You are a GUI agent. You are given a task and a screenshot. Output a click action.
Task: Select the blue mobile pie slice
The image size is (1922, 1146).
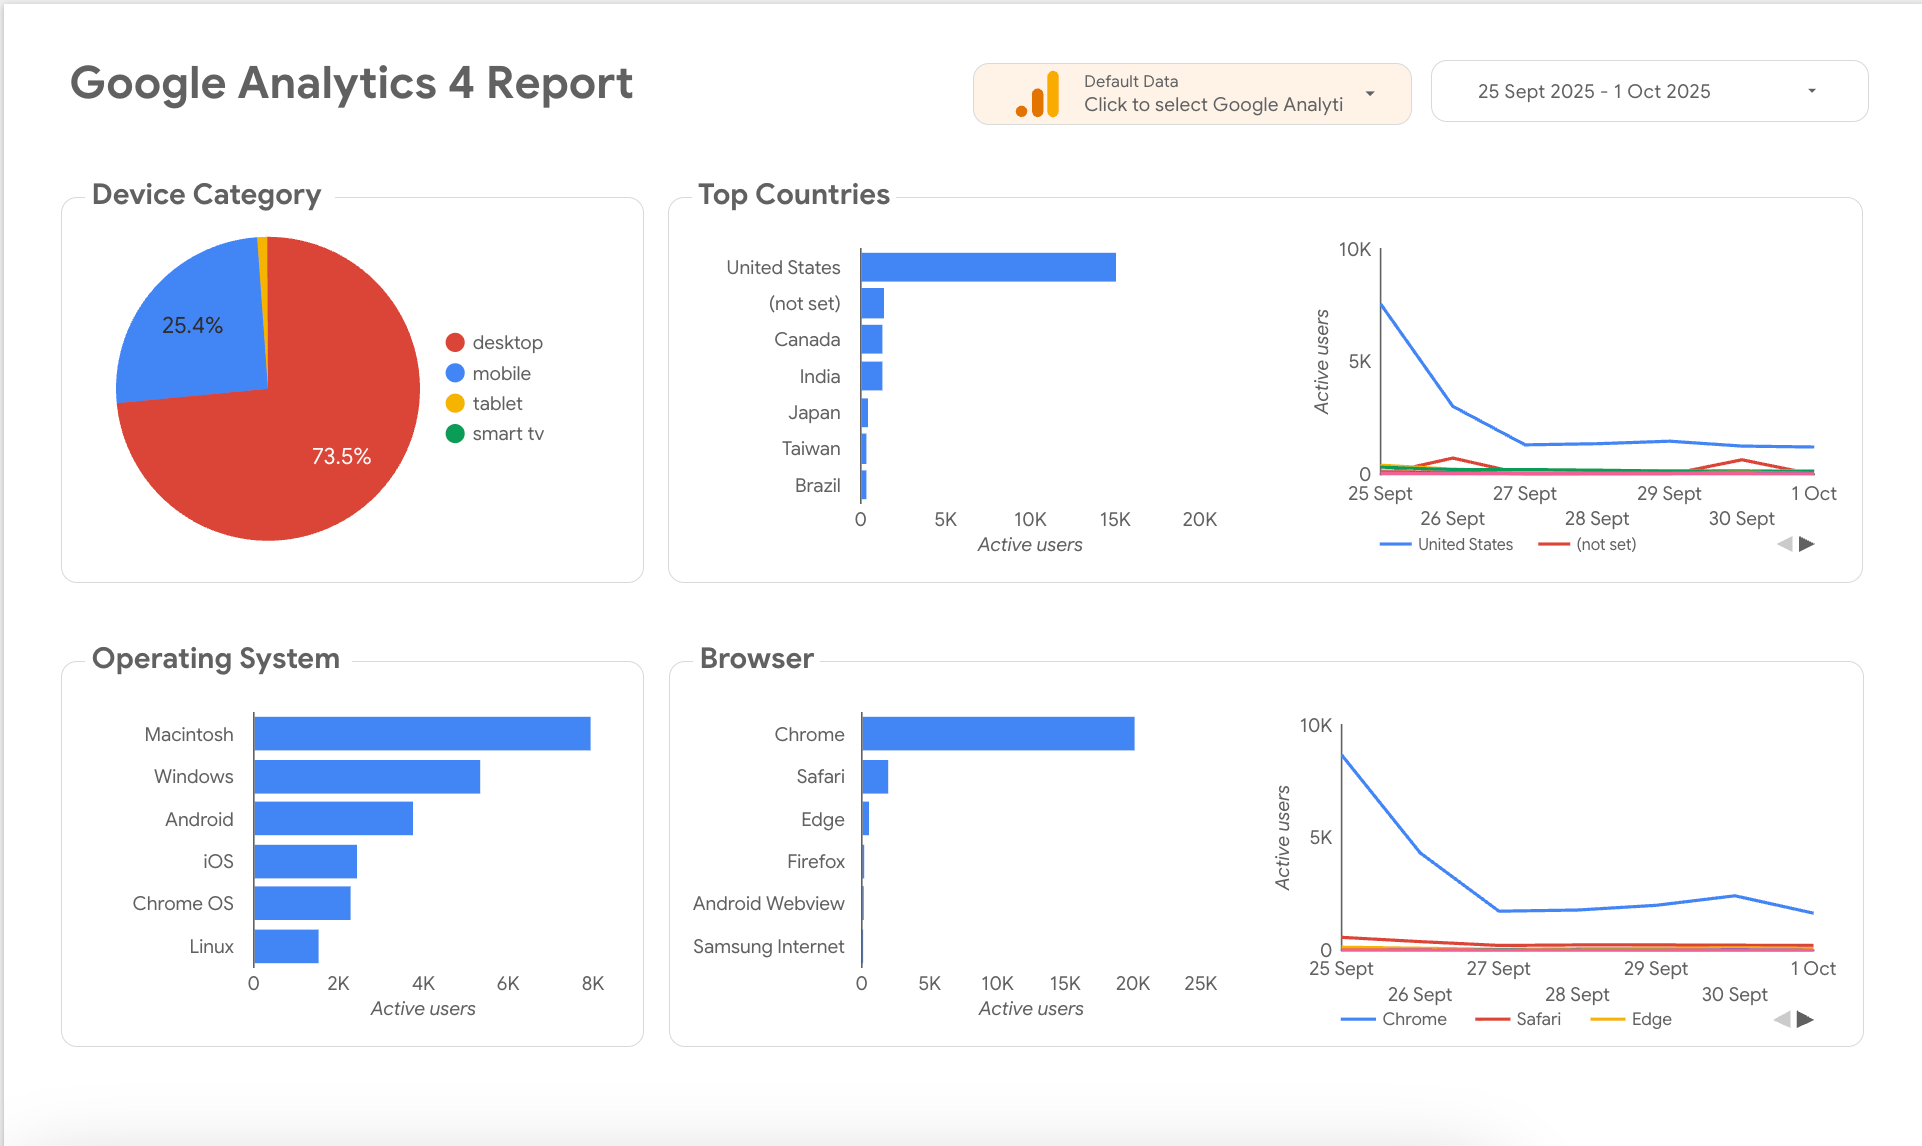pyautogui.click(x=195, y=330)
